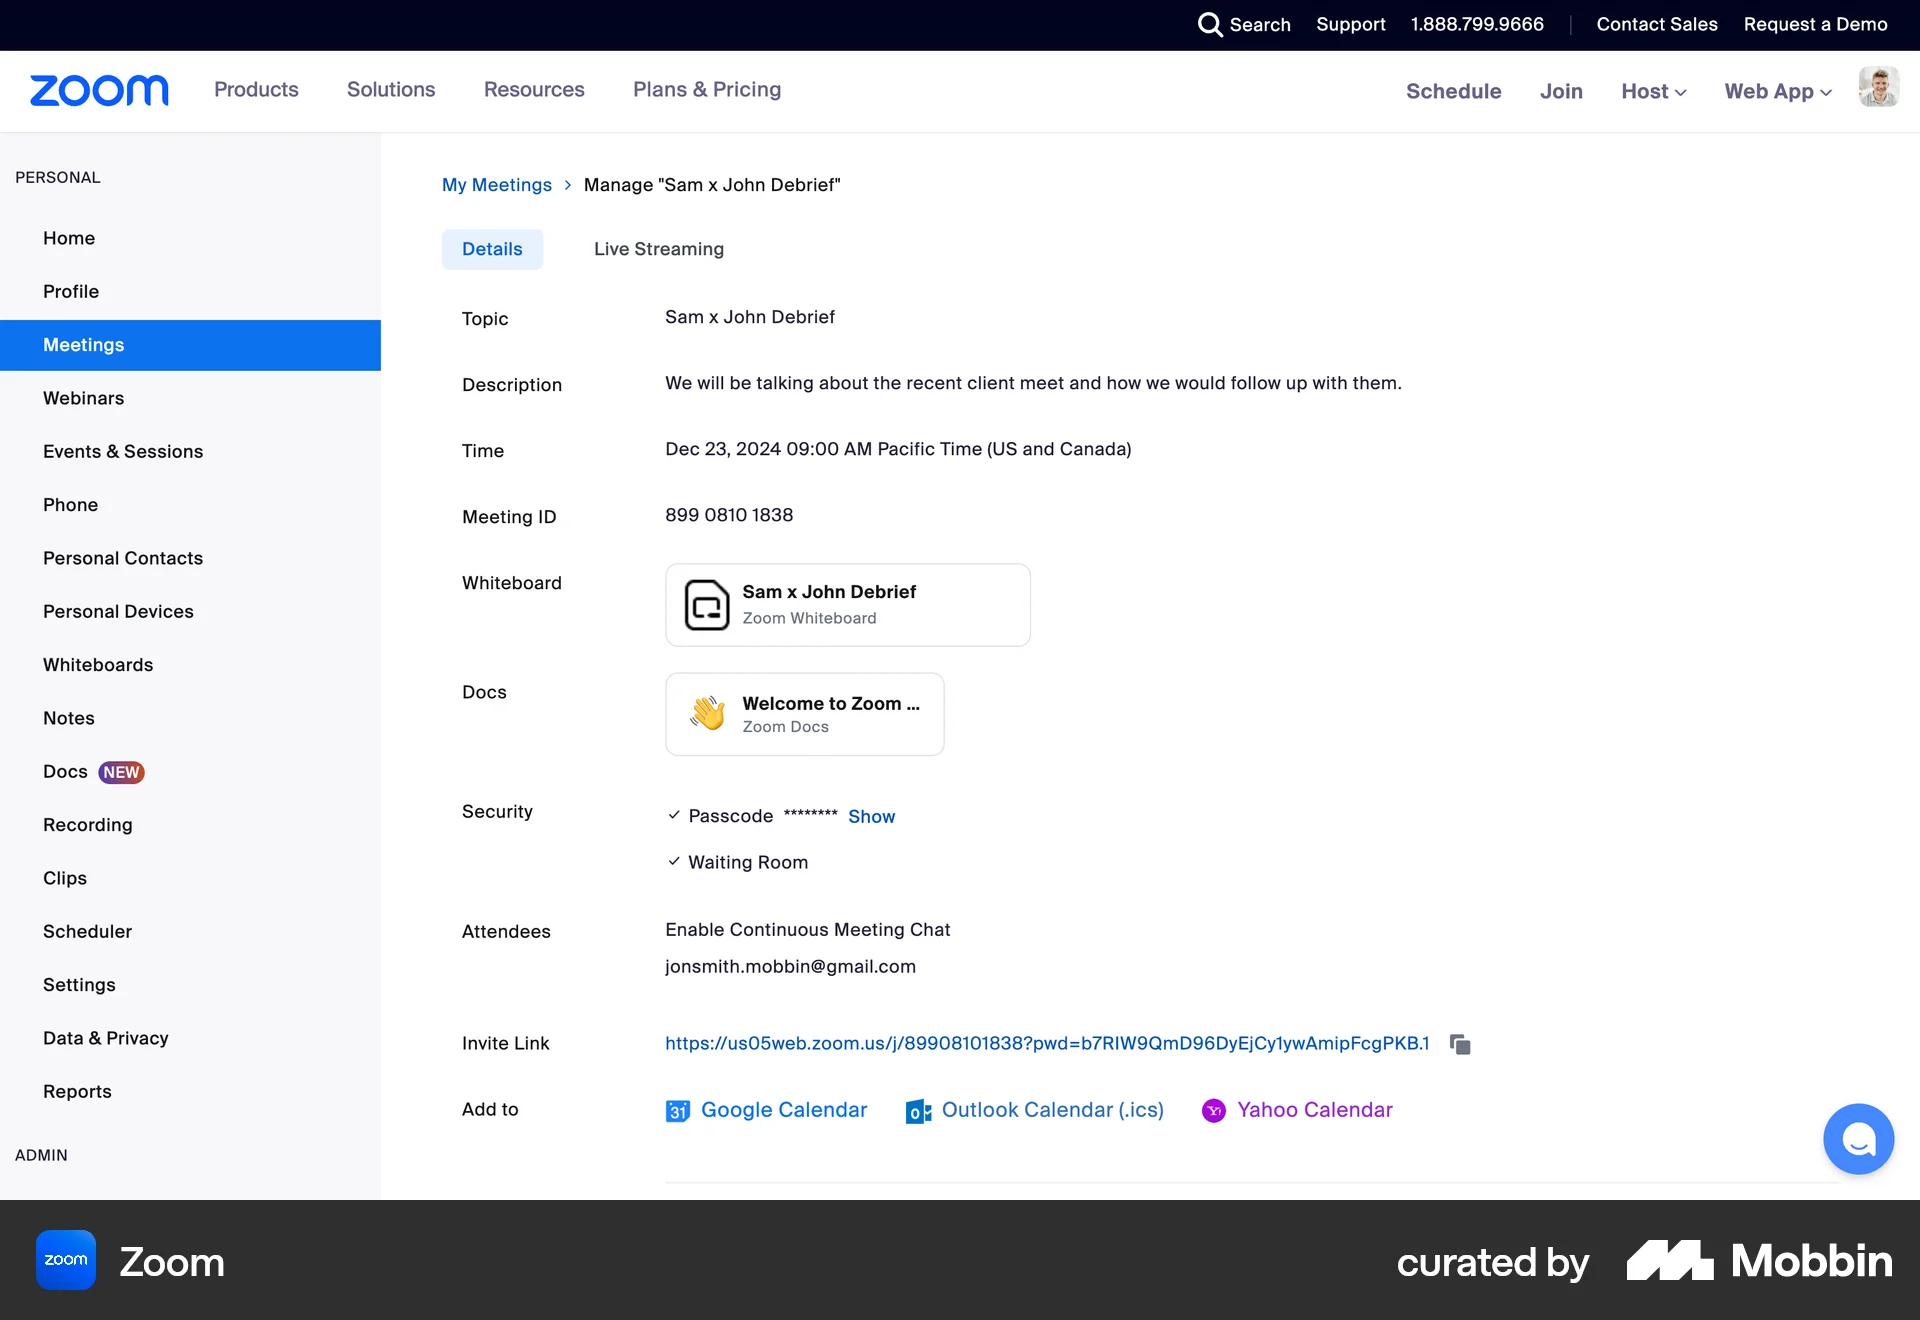1920x1320 pixels.
Task: Go back to My Meetings breadcrumb
Action: pyautogui.click(x=497, y=185)
